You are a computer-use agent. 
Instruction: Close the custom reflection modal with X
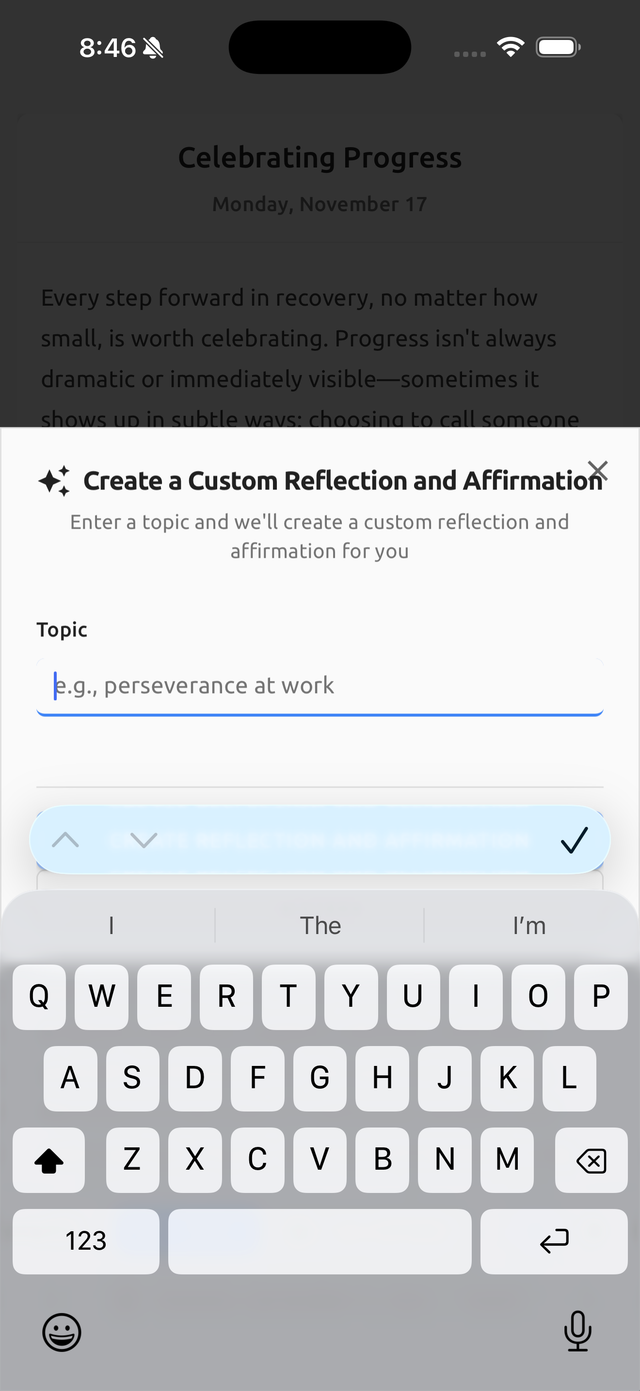tap(597, 470)
